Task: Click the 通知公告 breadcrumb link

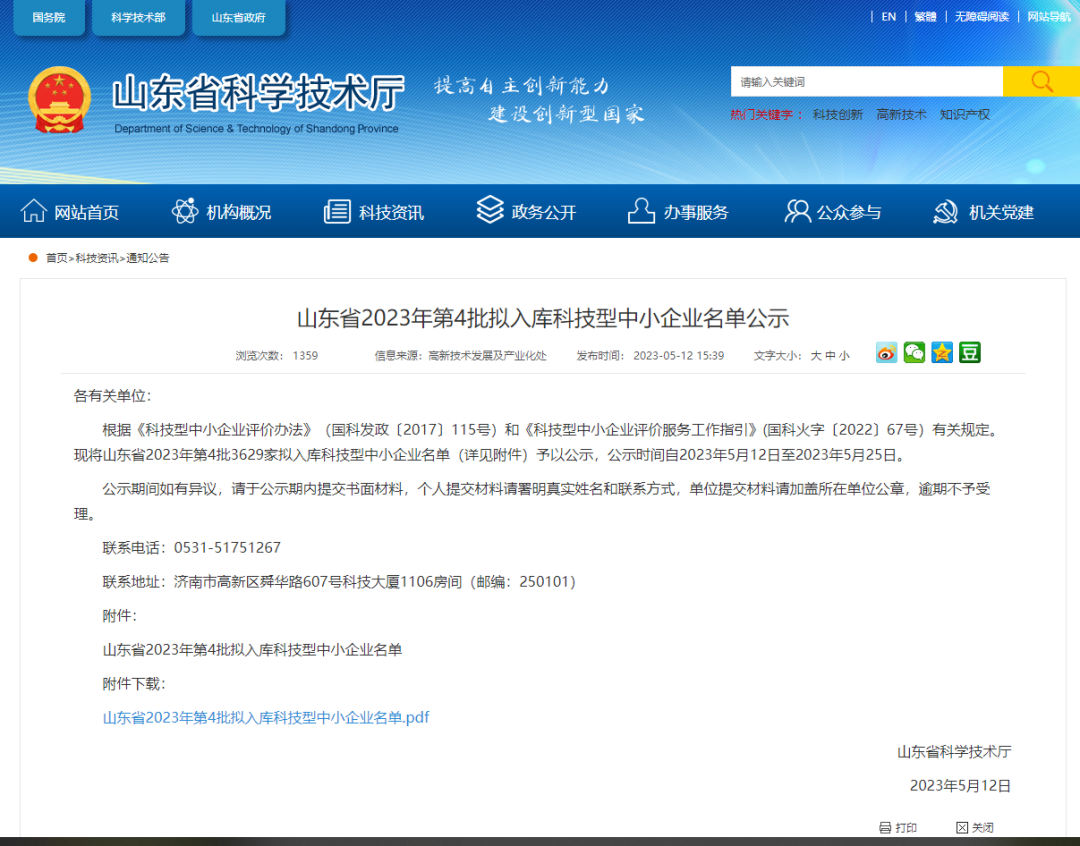Action: click(148, 258)
